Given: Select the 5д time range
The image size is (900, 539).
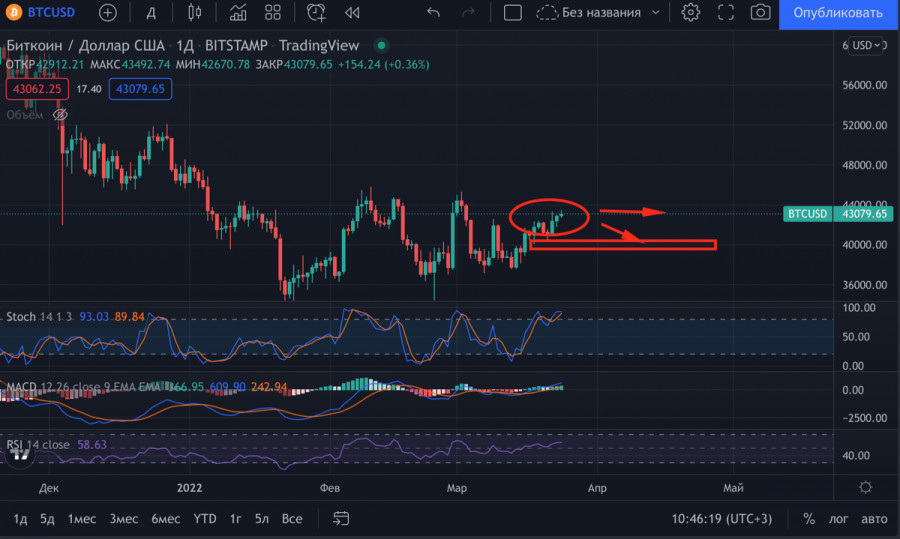Looking at the screenshot, I should [x=47, y=519].
